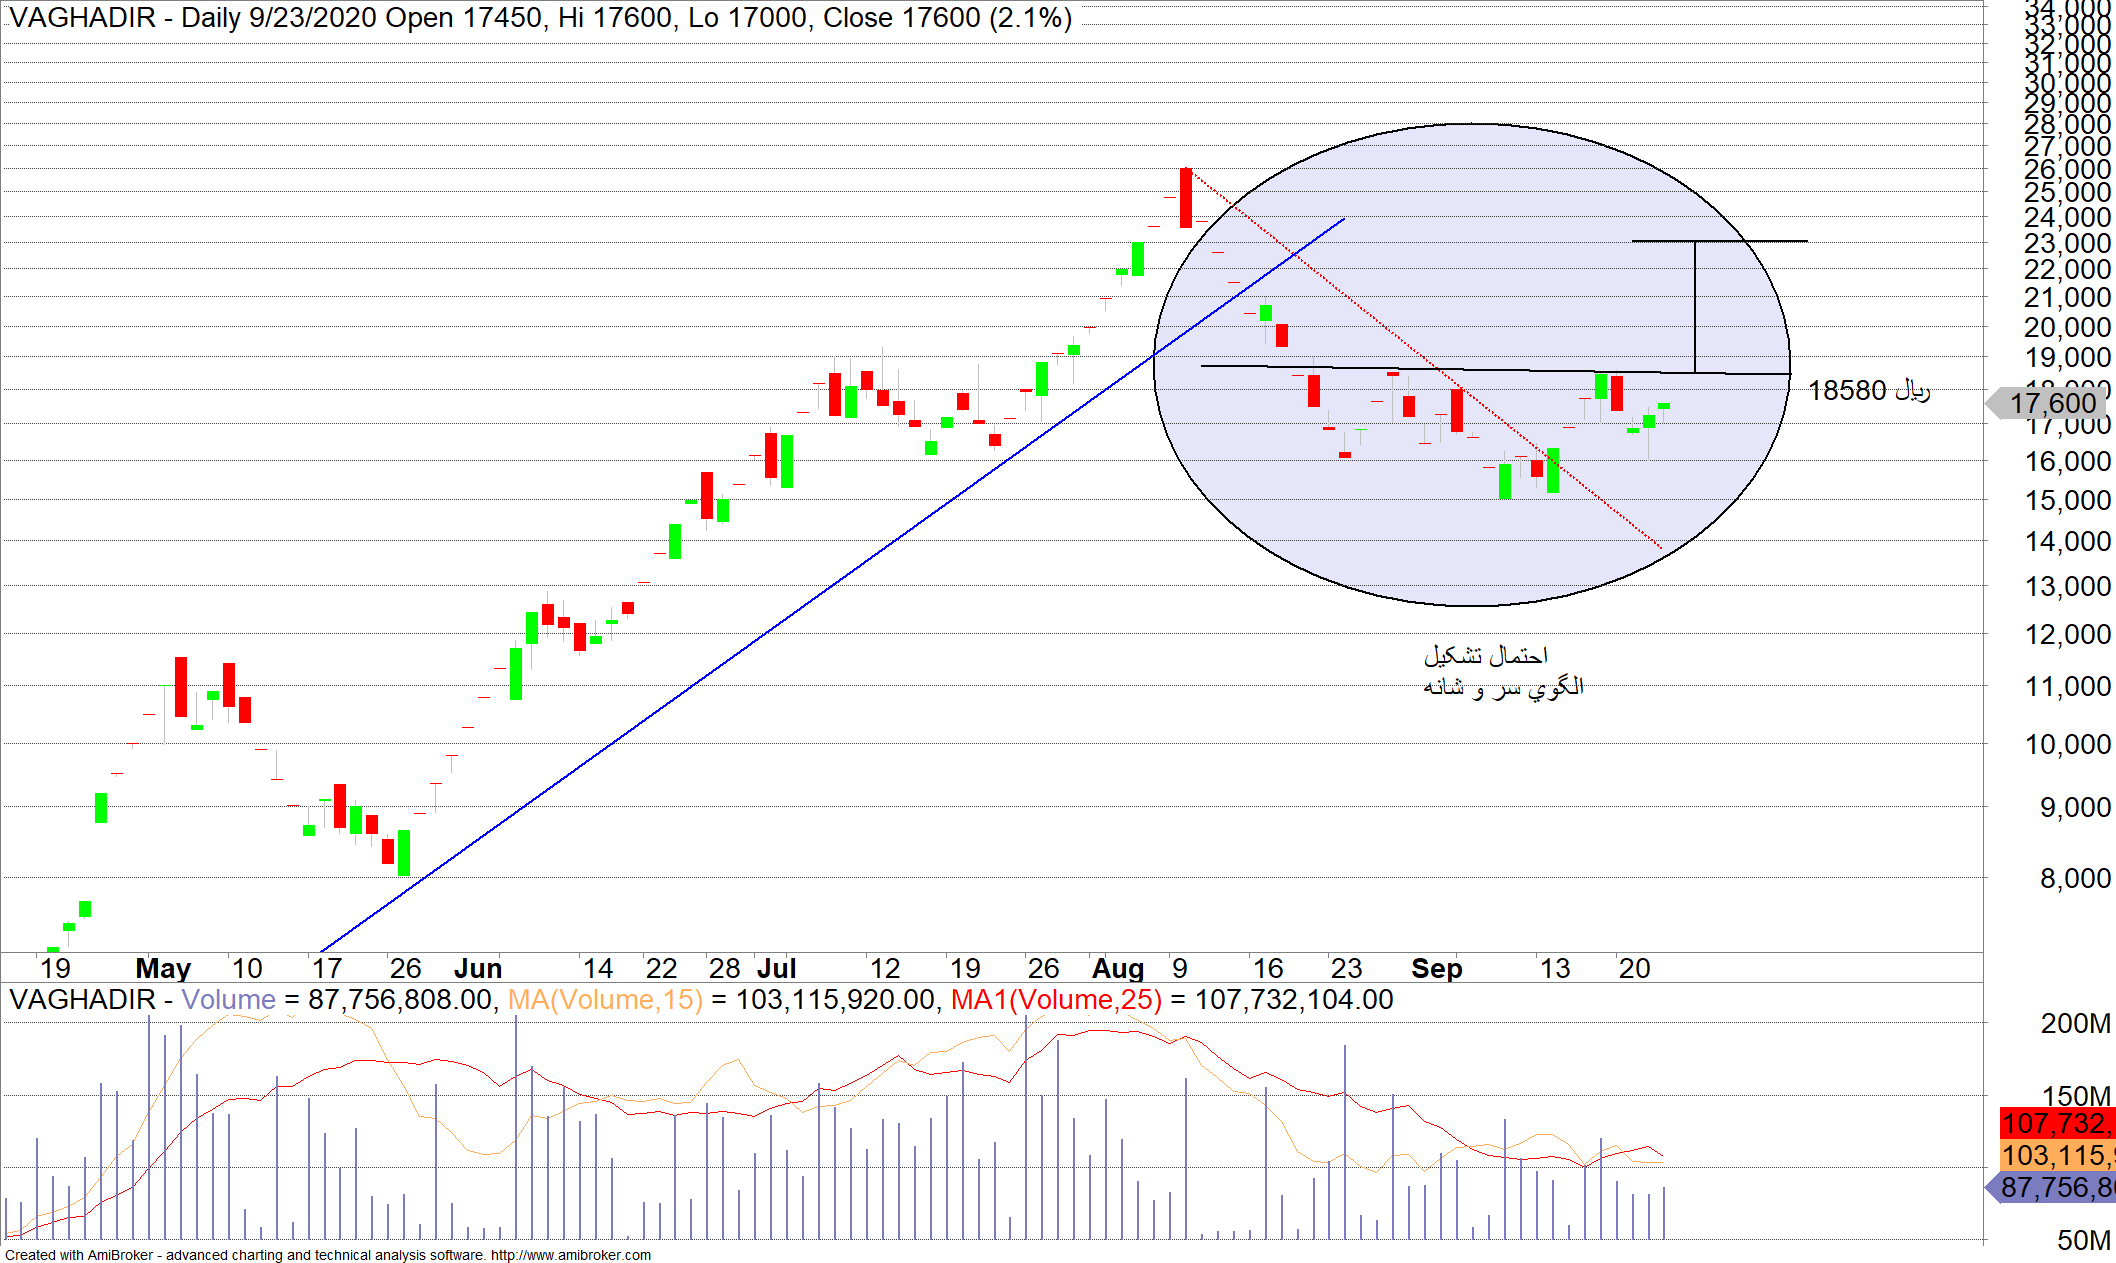Click the Persian head-and-shoulders text annotation
The image size is (2116, 1263).
click(x=1502, y=671)
